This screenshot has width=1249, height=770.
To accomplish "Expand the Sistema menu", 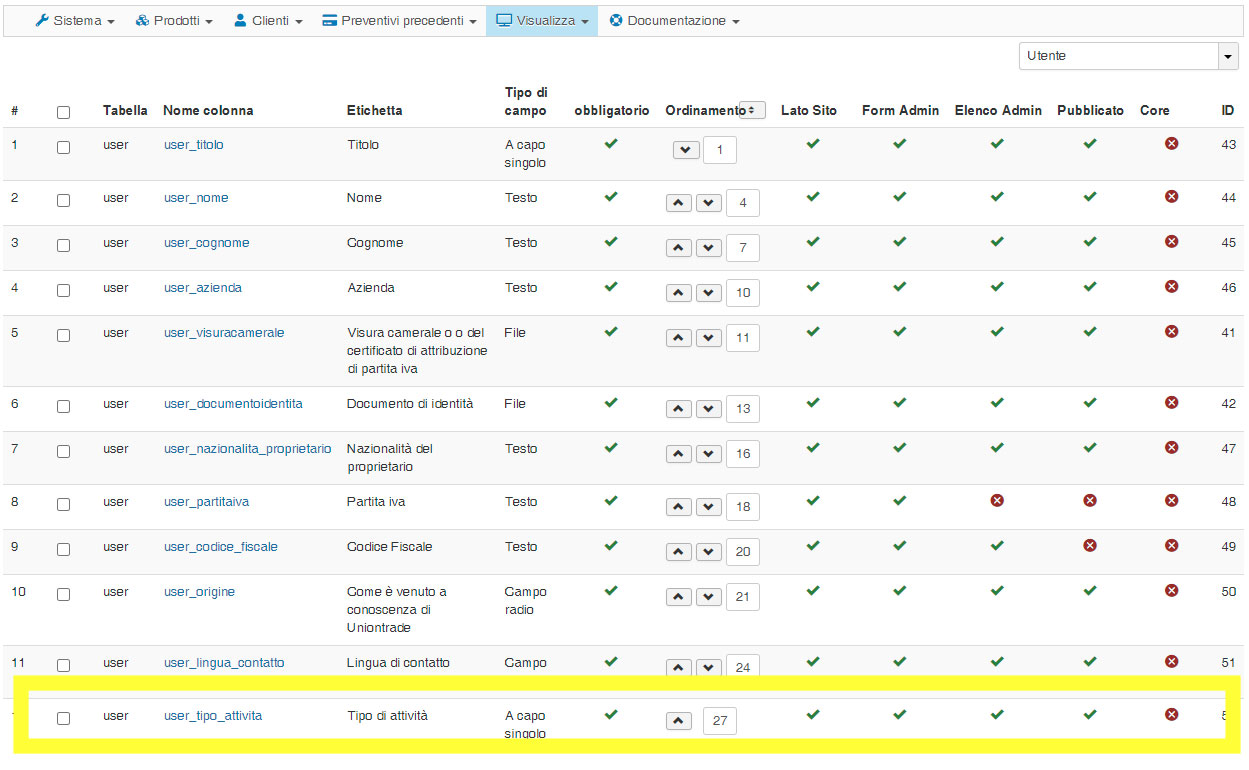I will 75,21.
